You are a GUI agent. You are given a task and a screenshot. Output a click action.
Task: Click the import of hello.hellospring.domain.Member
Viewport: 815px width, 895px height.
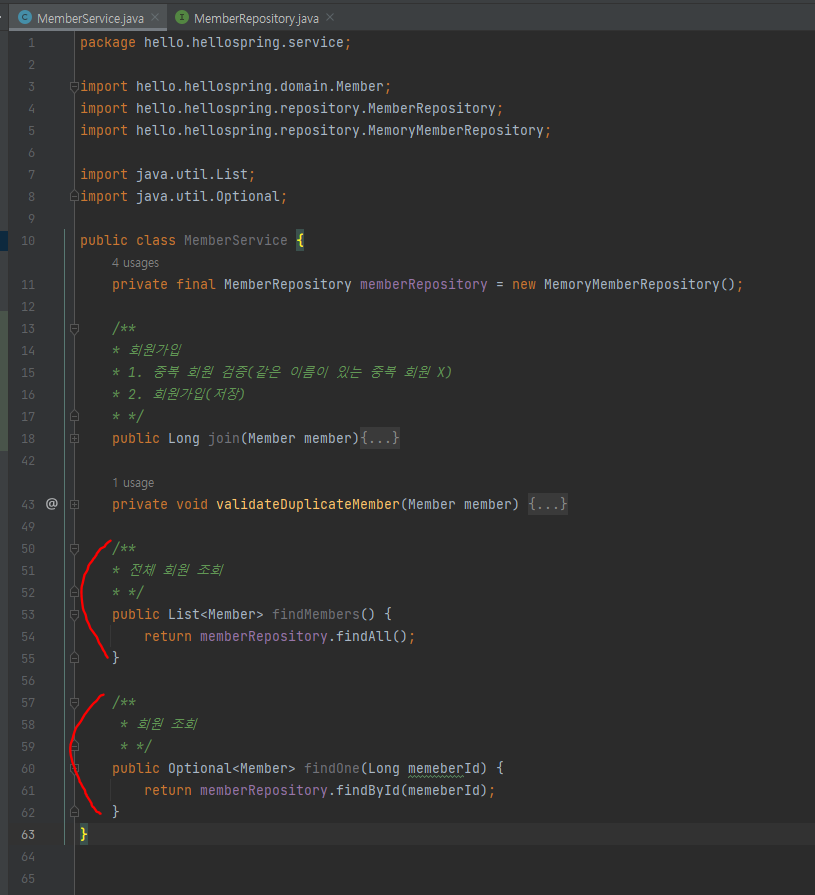235,86
